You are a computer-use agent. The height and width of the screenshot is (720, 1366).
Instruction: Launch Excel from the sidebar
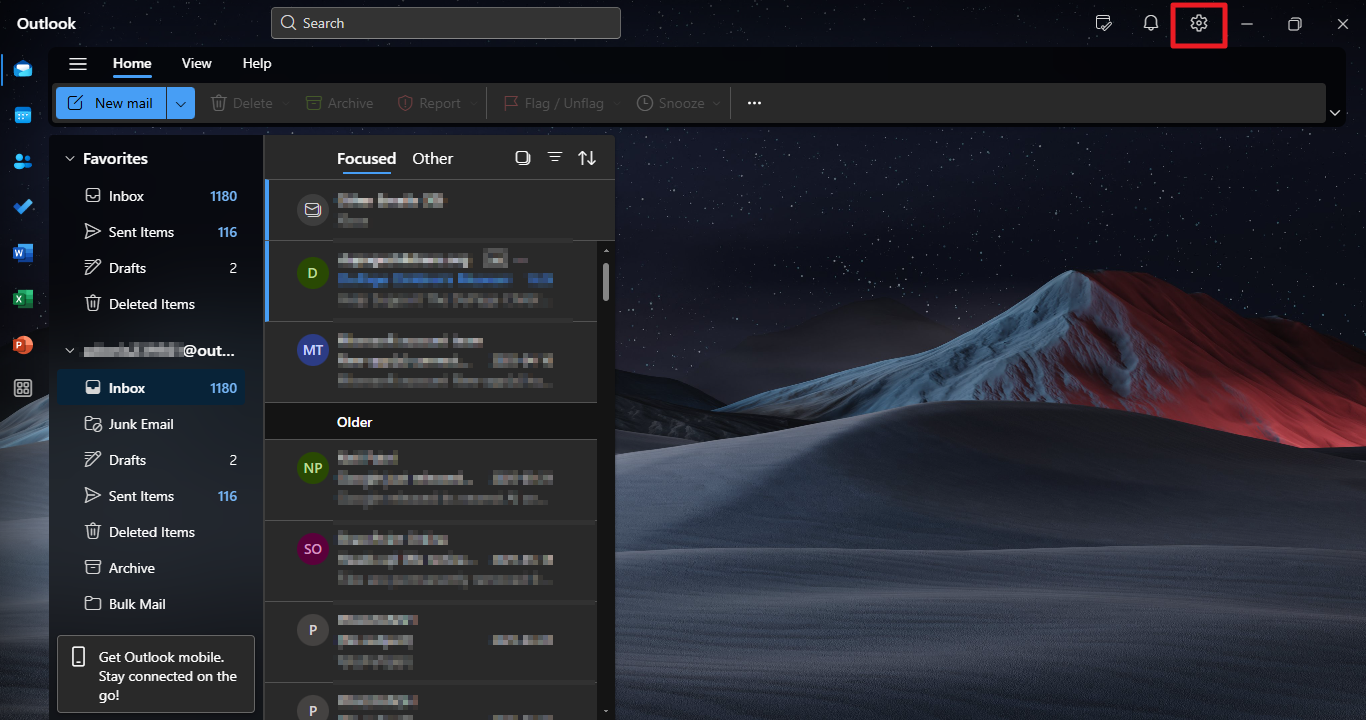[22, 299]
